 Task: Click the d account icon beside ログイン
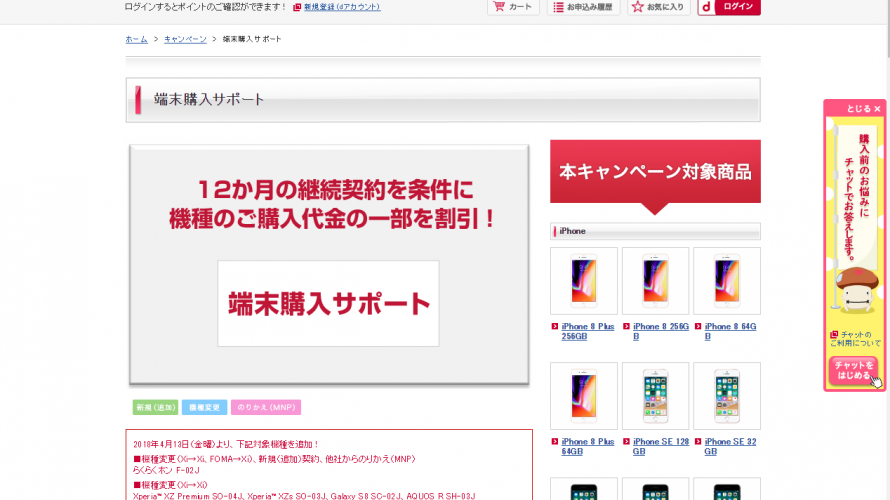[707, 7]
